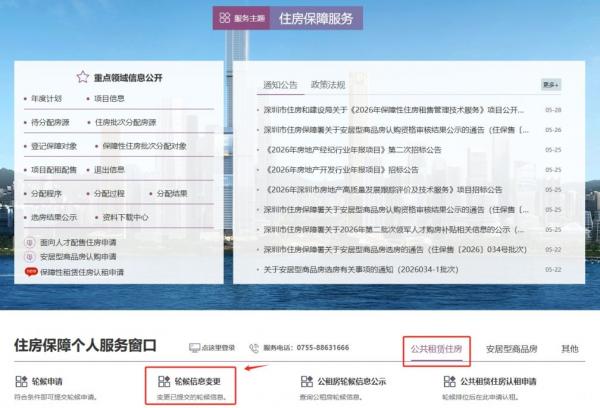
Task: Click the 更多+ button
Action: click(551, 85)
